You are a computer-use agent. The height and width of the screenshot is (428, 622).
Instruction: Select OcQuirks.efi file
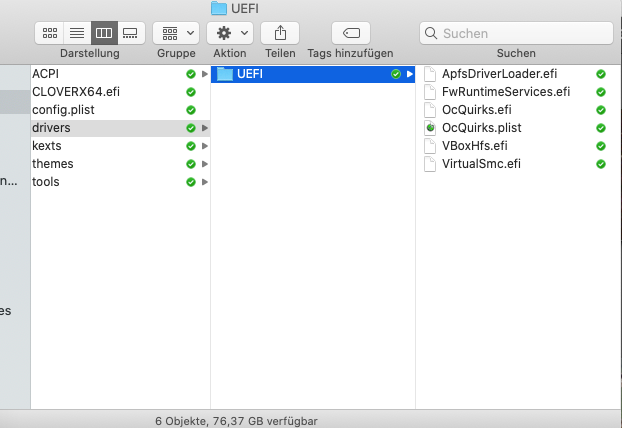coord(477,110)
